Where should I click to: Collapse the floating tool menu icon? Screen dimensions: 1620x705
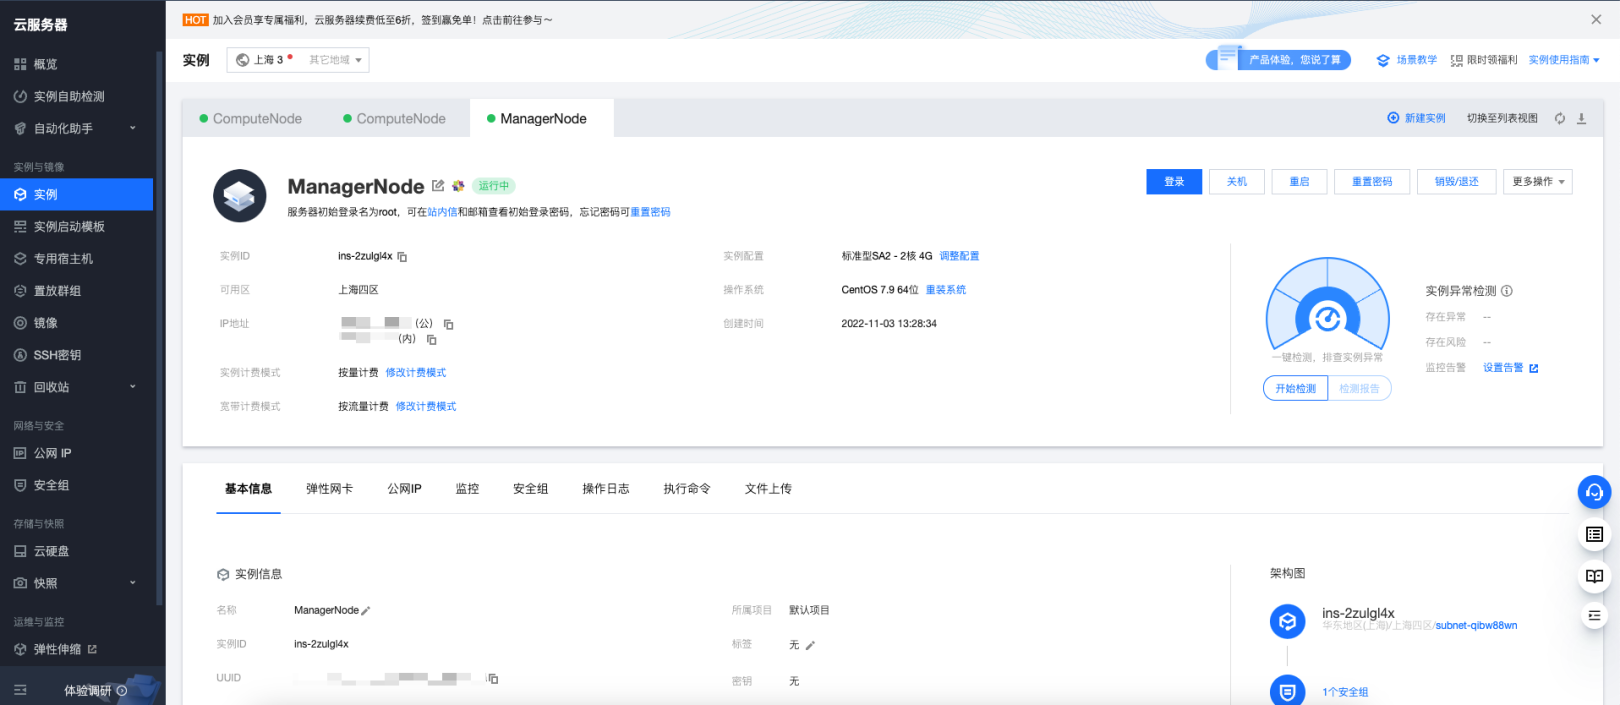tap(1594, 616)
